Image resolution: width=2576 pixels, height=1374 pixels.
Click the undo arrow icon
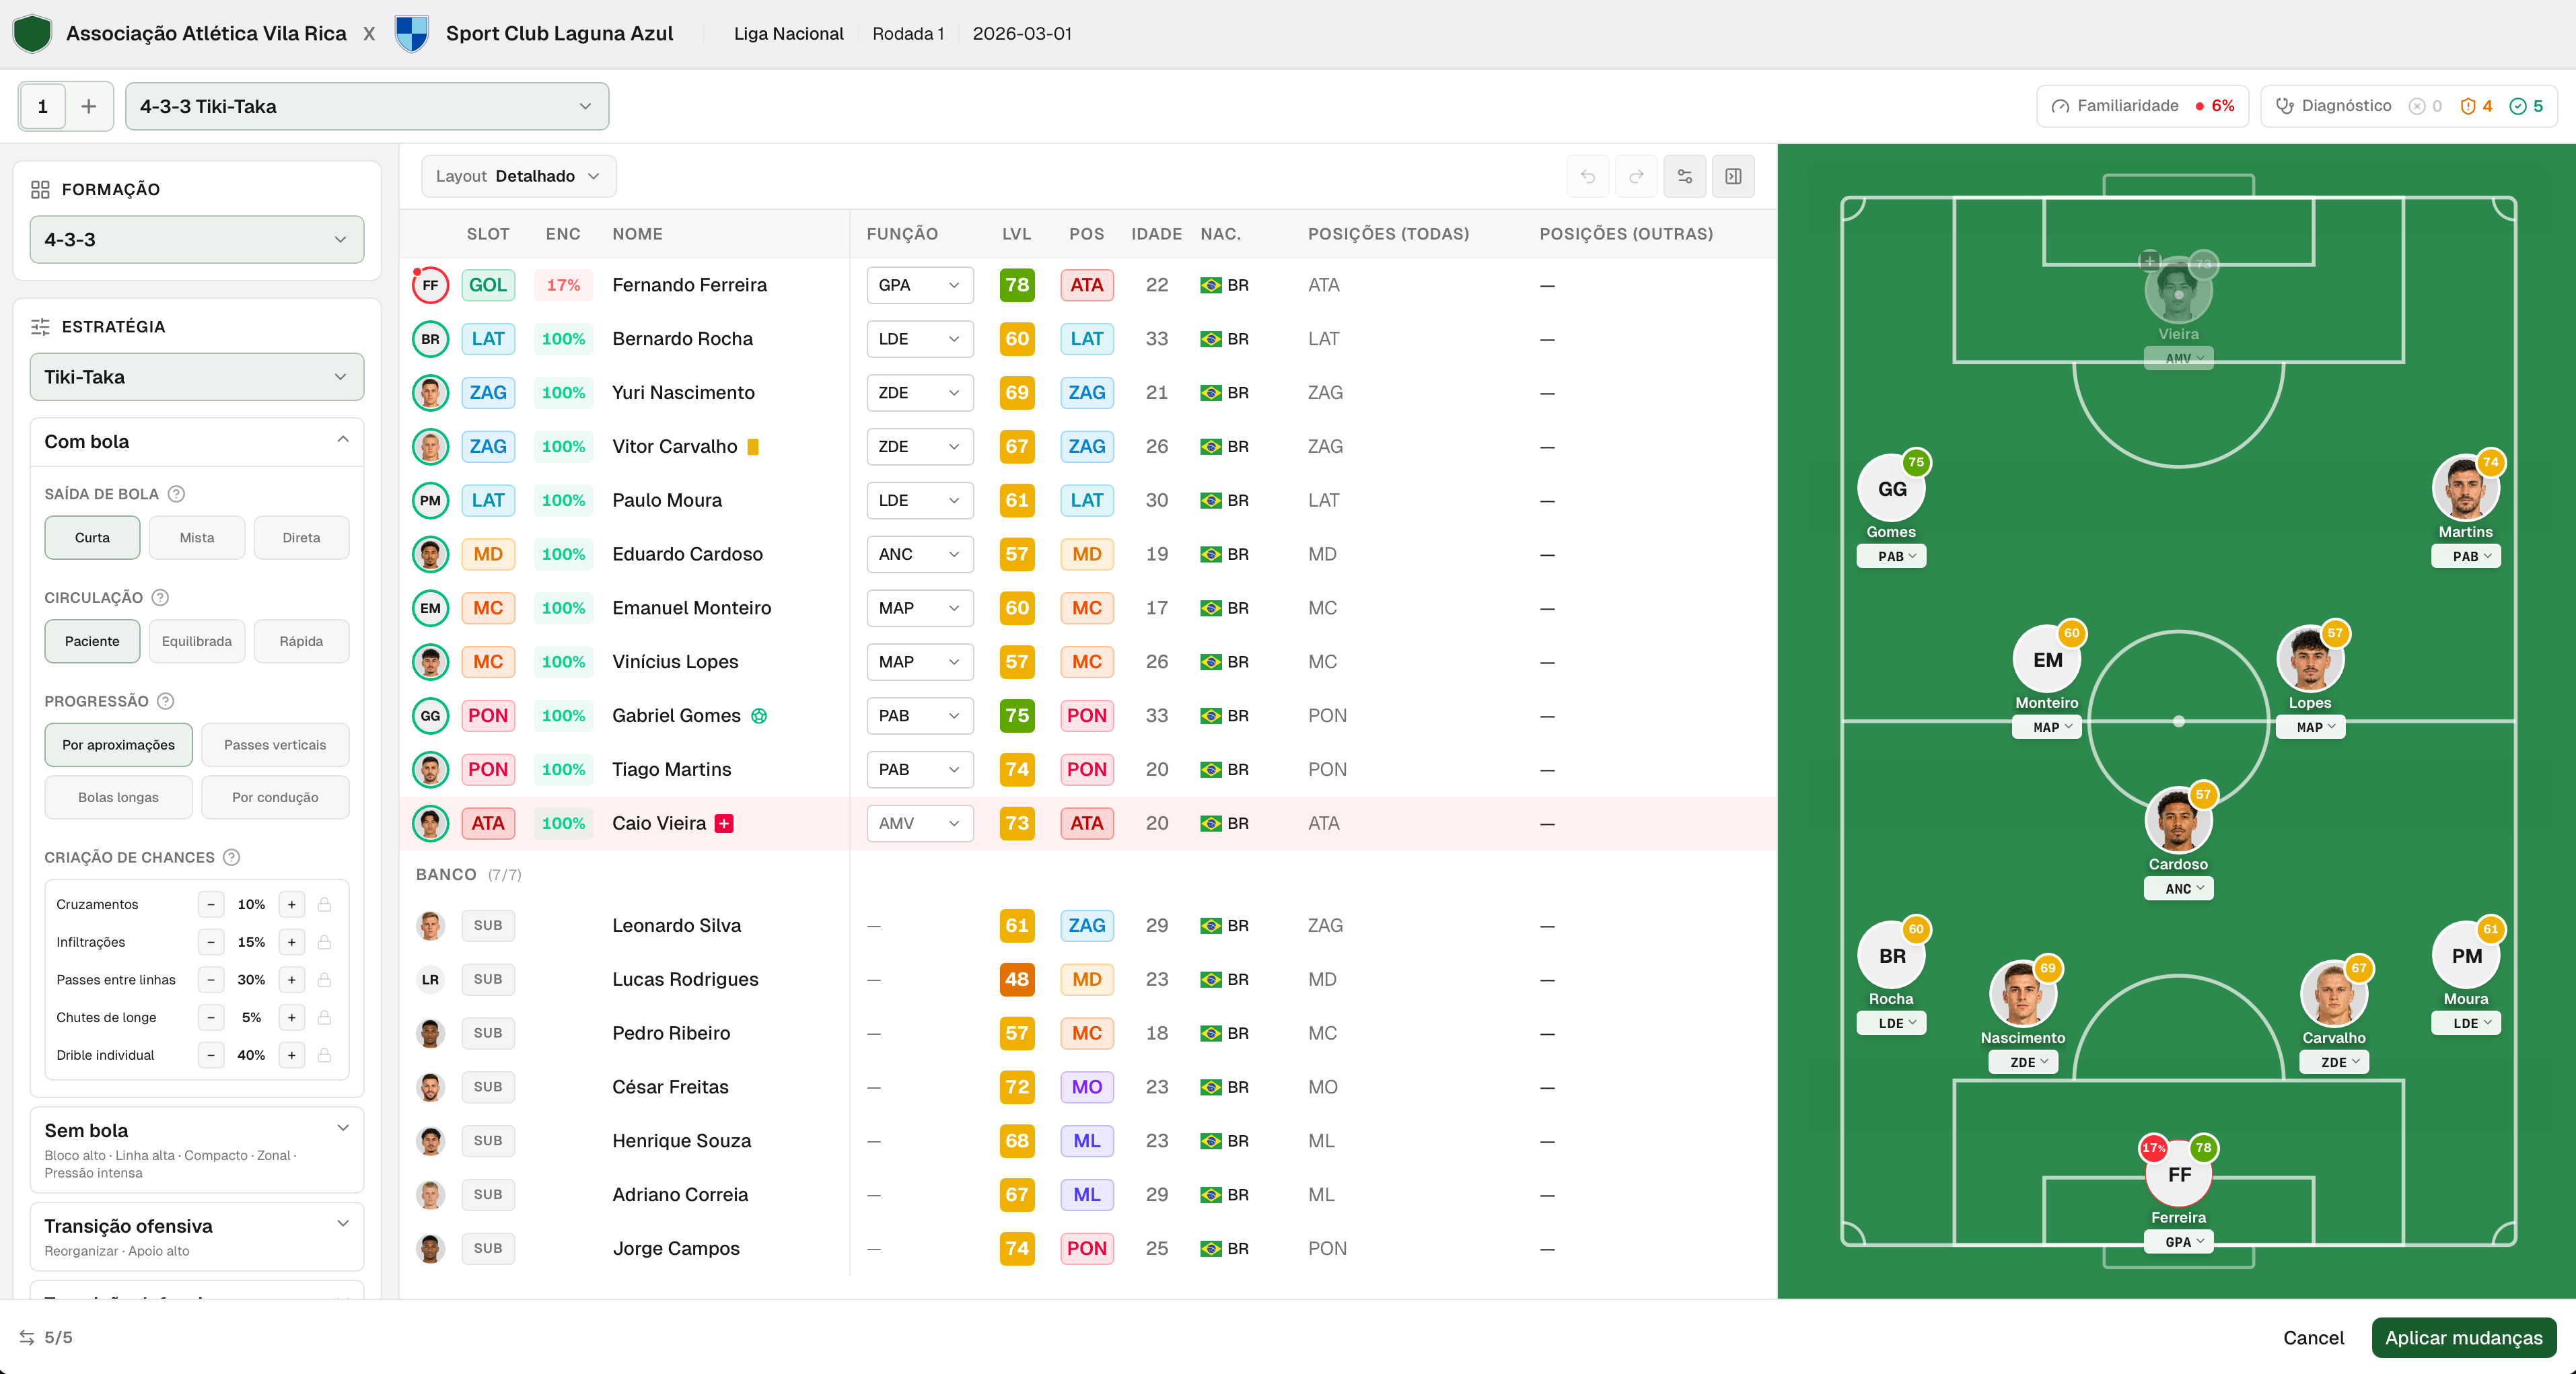tap(1588, 176)
